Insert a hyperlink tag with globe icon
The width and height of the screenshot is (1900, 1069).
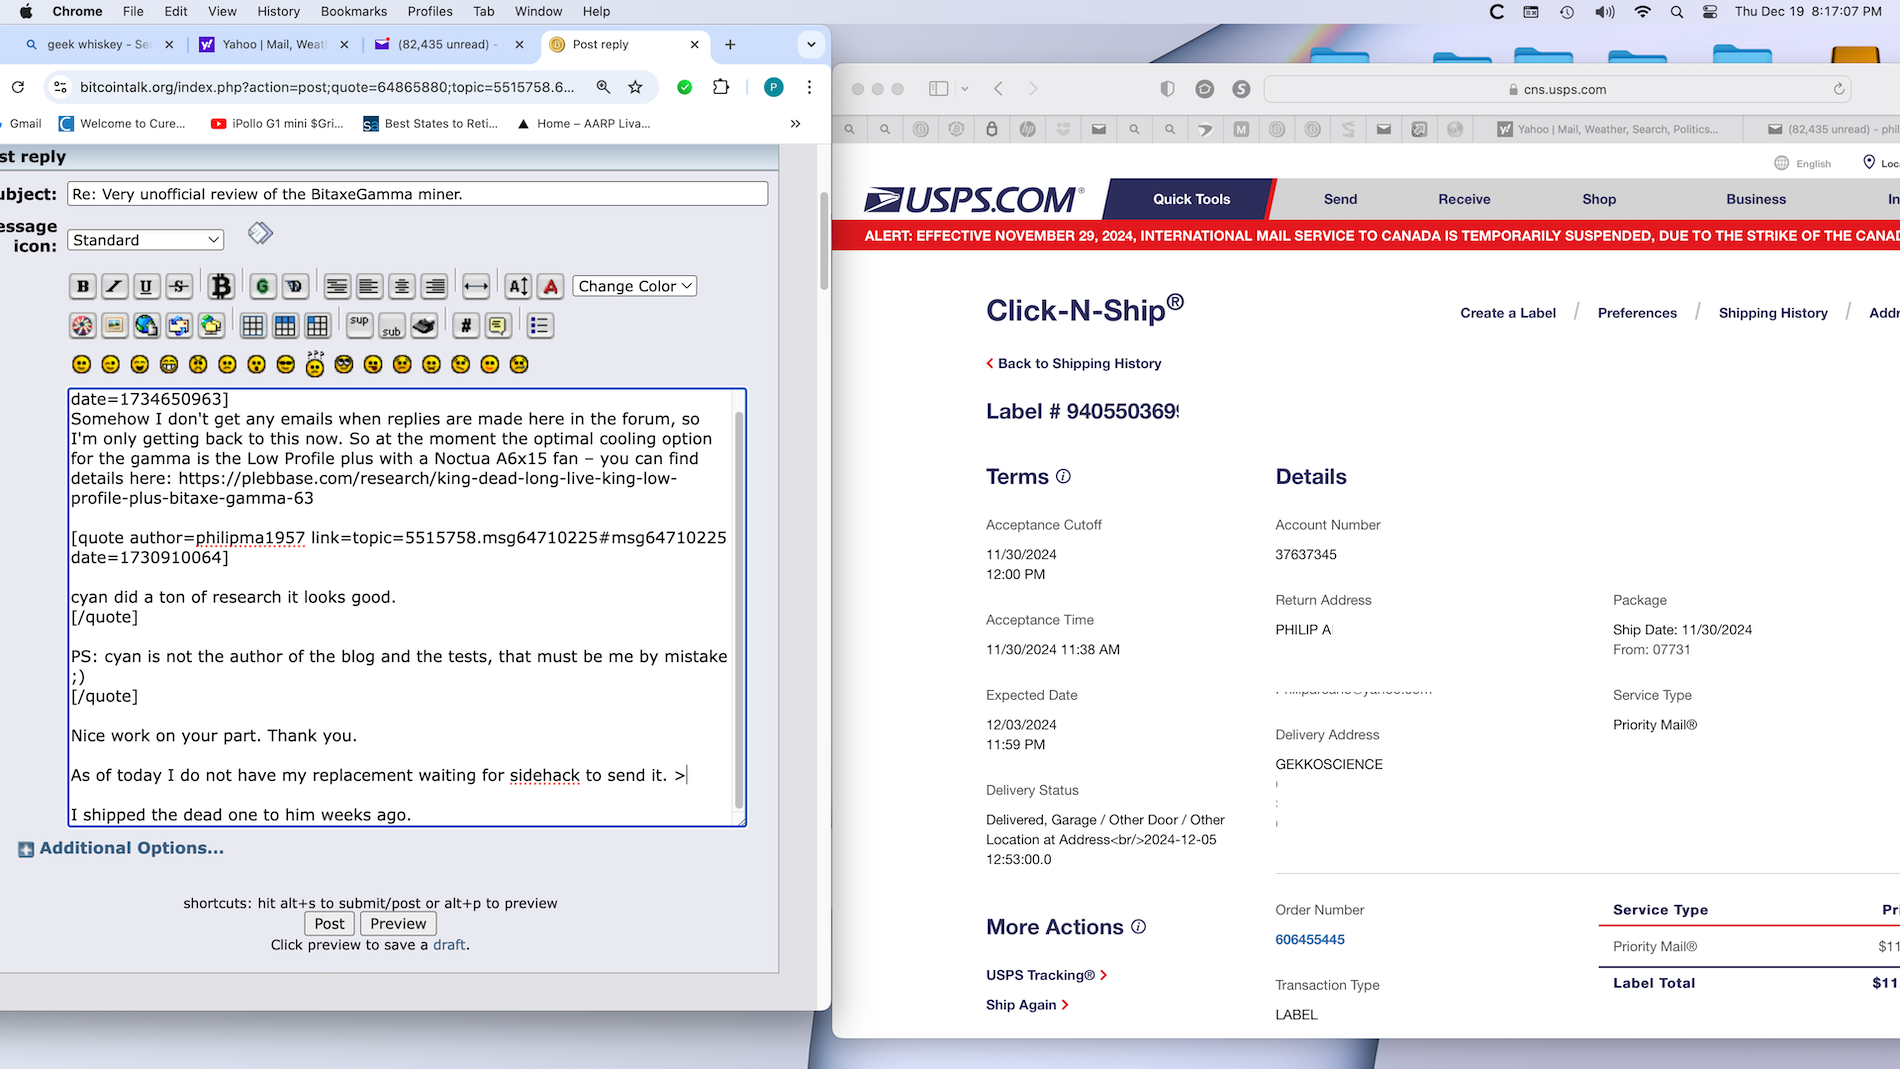(x=146, y=325)
